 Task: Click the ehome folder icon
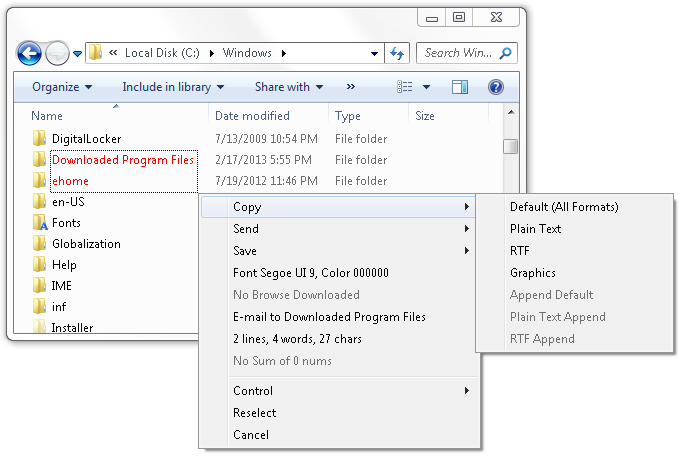coord(39,180)
